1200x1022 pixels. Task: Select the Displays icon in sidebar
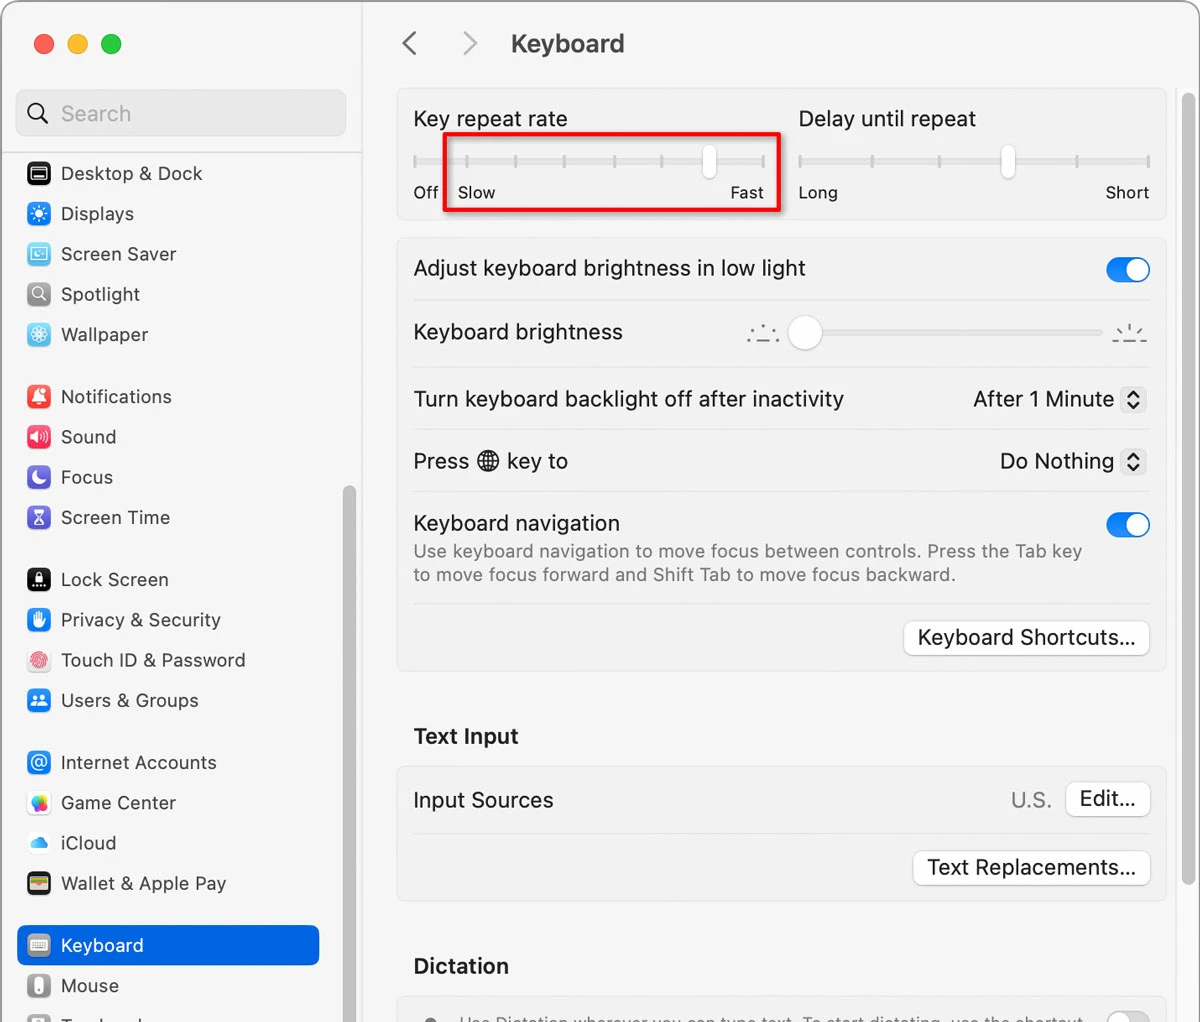coord(39,214)
